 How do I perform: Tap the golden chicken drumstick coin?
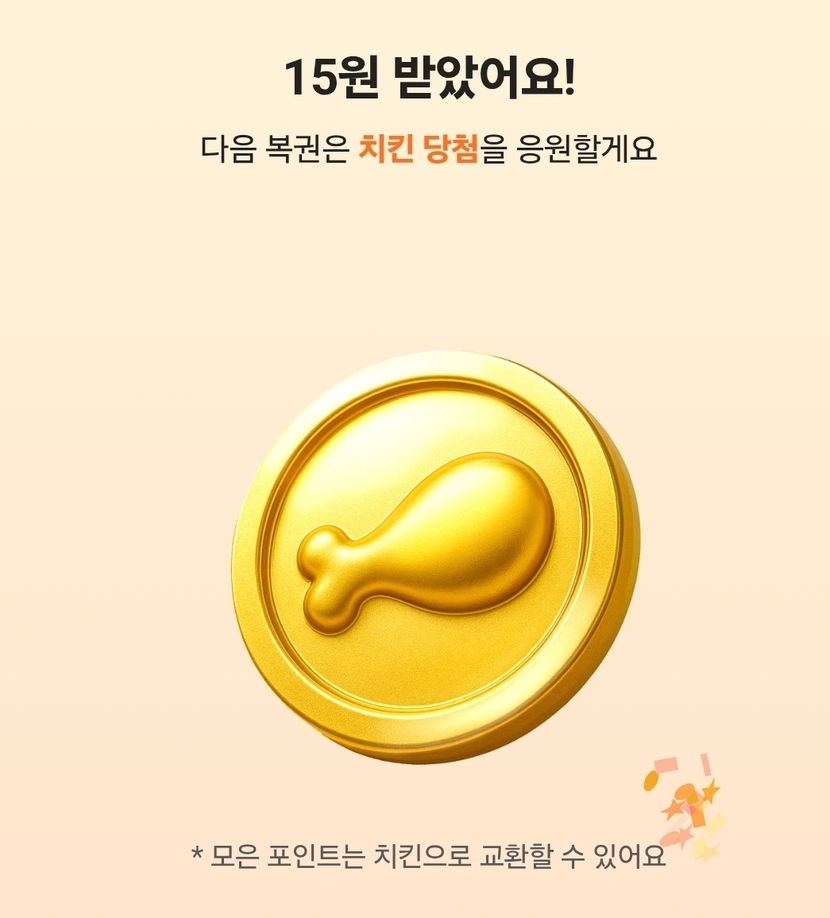436,556
